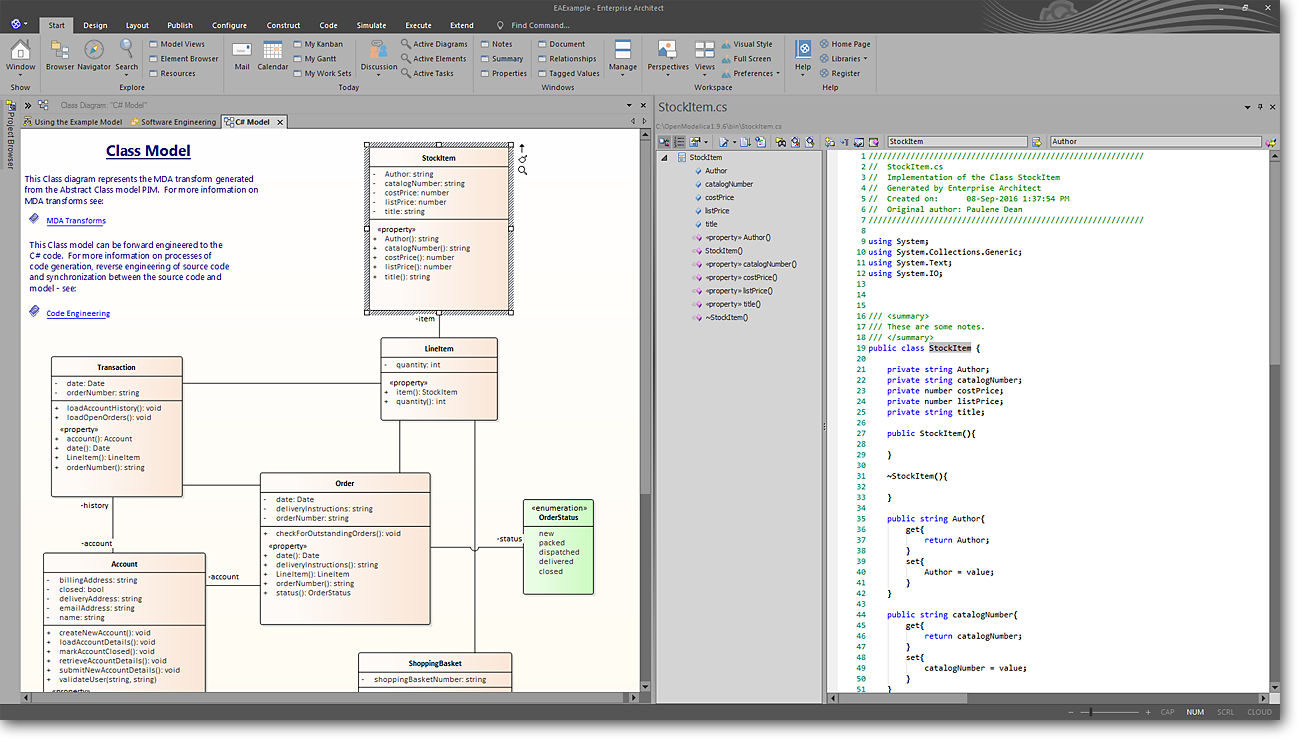
Task: Click the Mail envelope icon
Action: 242,51
